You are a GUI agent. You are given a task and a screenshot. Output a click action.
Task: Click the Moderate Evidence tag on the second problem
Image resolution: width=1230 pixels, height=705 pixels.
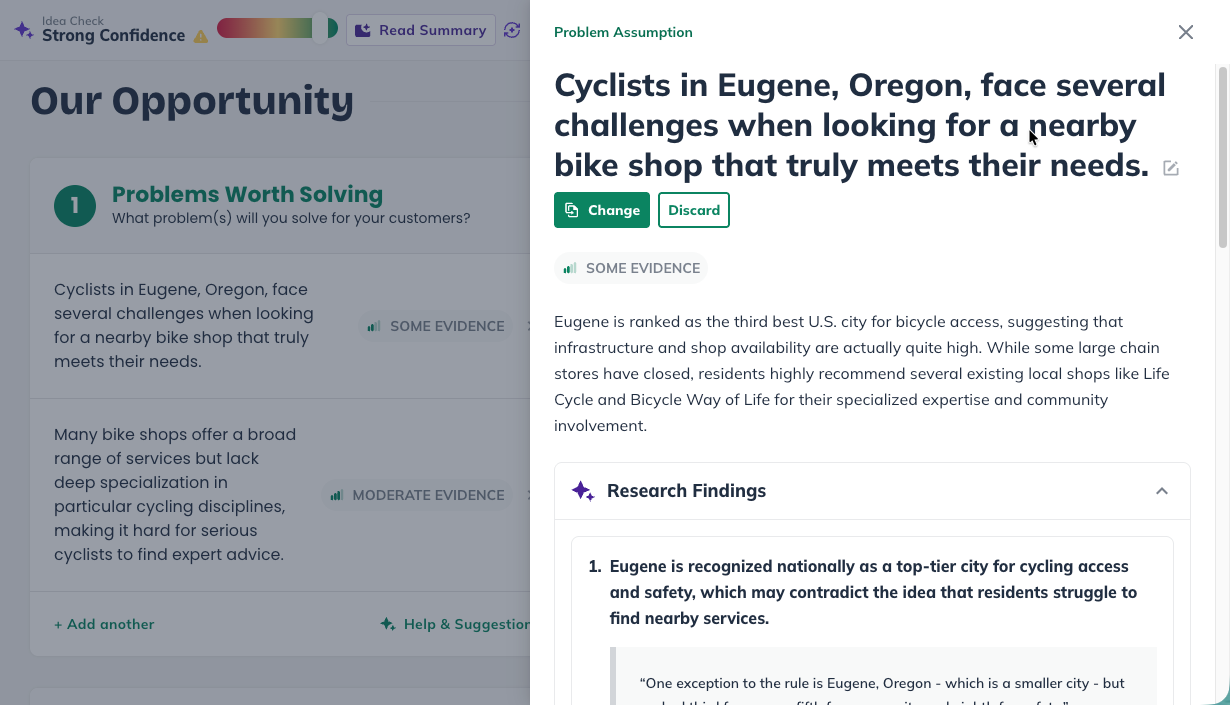418,495
